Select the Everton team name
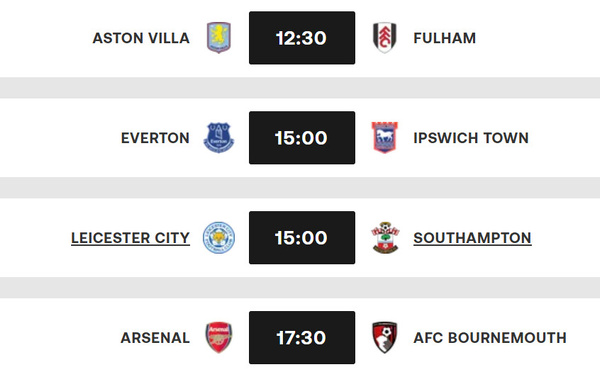 tap(155, 138)
